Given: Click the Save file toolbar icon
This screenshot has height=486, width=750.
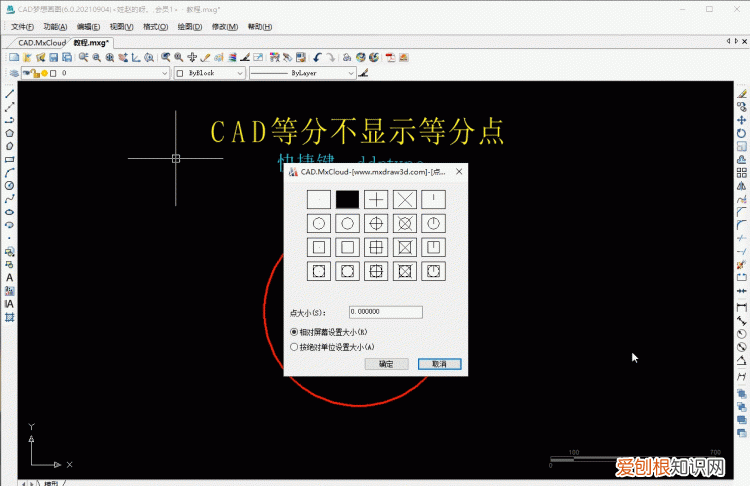Looking at the screenshot, I should [54, 57].
